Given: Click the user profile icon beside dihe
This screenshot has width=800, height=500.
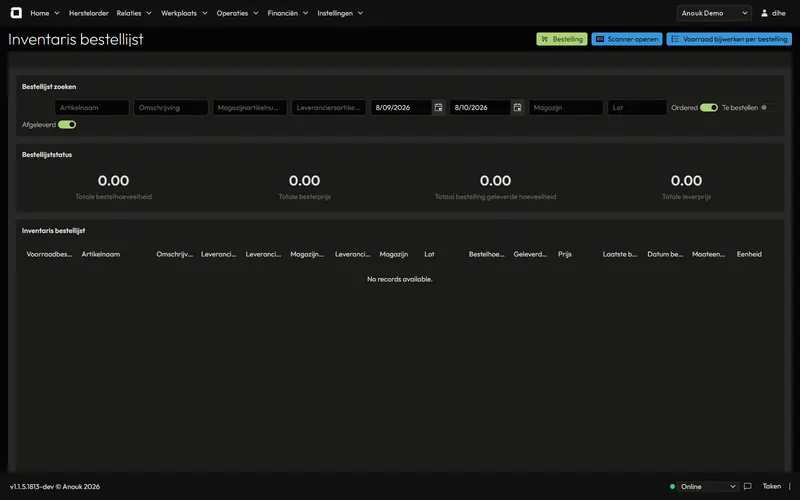Looking at the screenshot, I should (x=764, y=13).
